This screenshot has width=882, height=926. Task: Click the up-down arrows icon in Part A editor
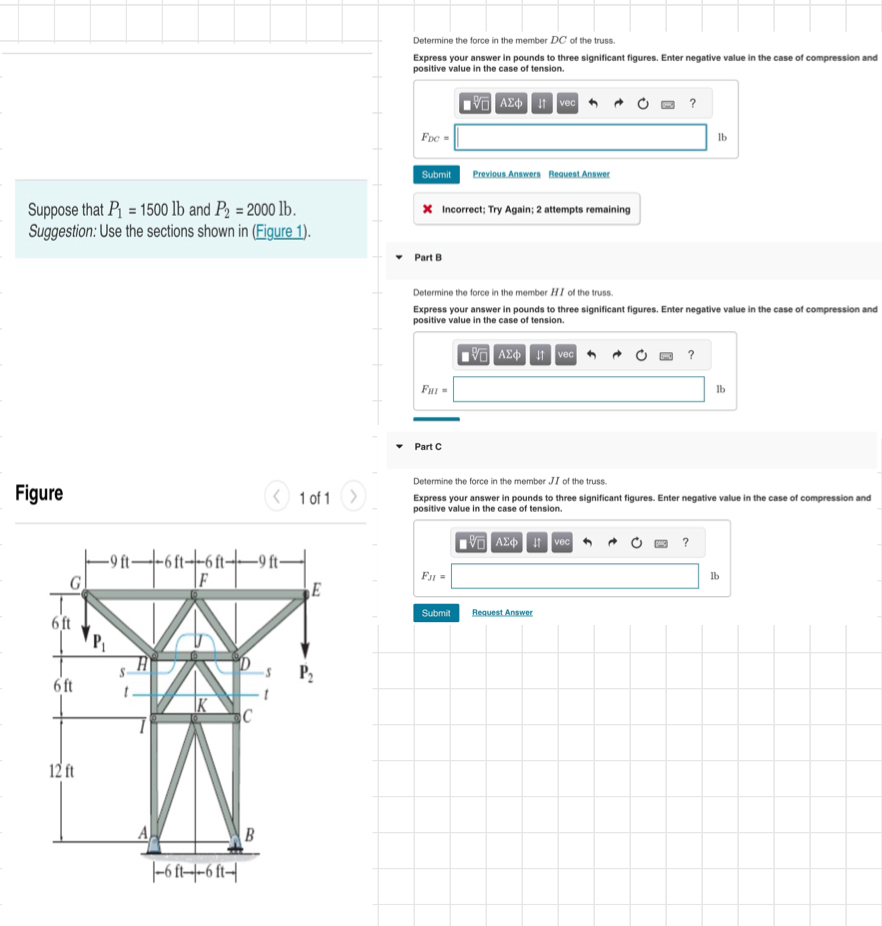(541, 102)
